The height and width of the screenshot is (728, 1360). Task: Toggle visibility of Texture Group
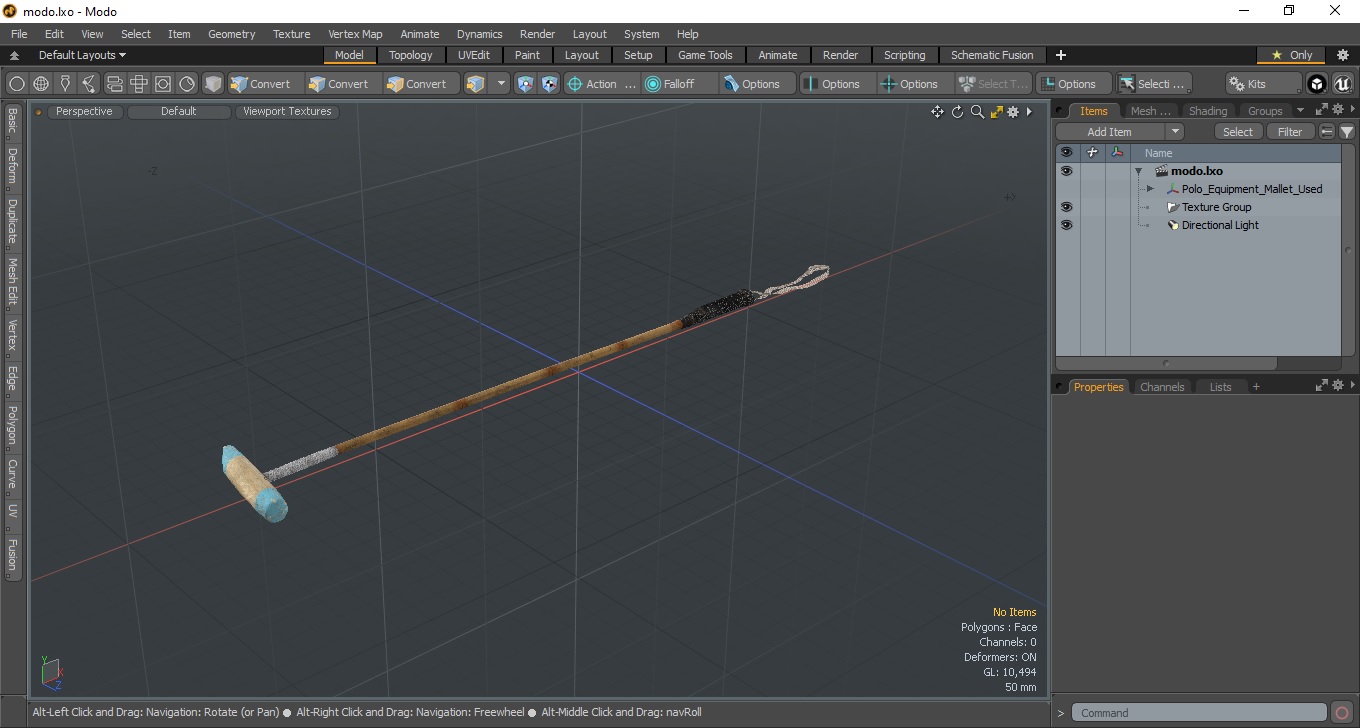point(1066,207)
